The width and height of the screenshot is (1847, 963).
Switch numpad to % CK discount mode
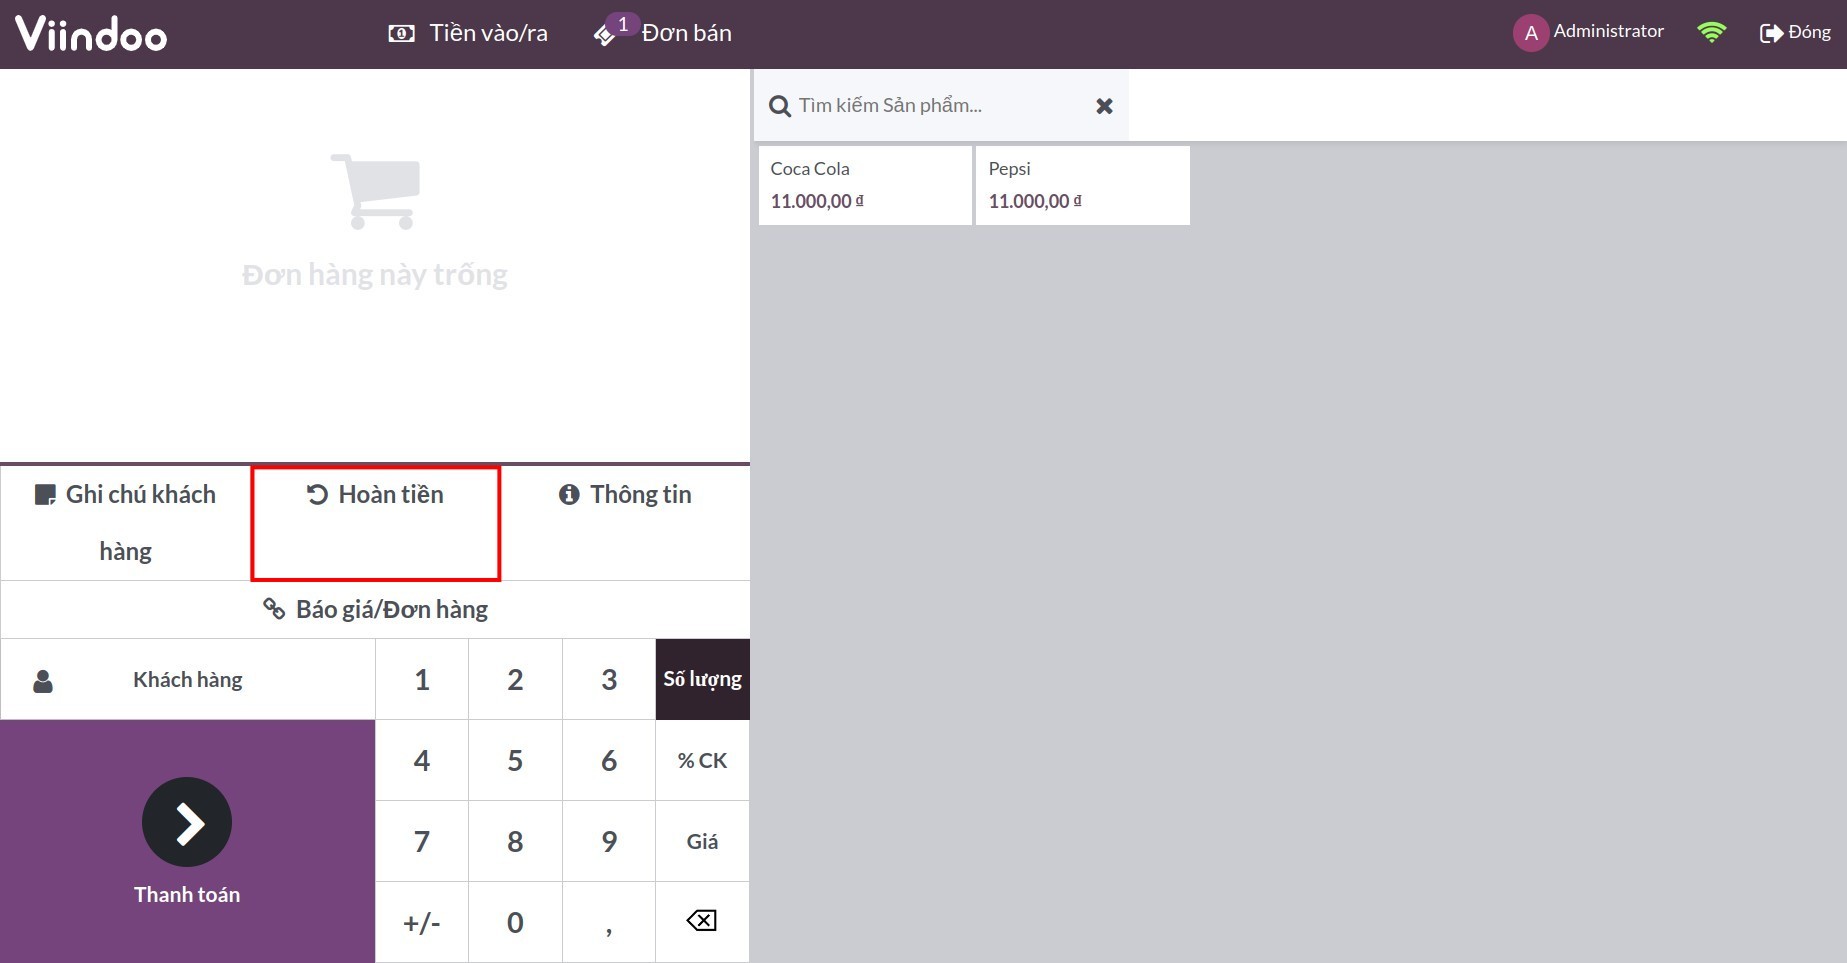pyautogui.click(x=702, y=761)
